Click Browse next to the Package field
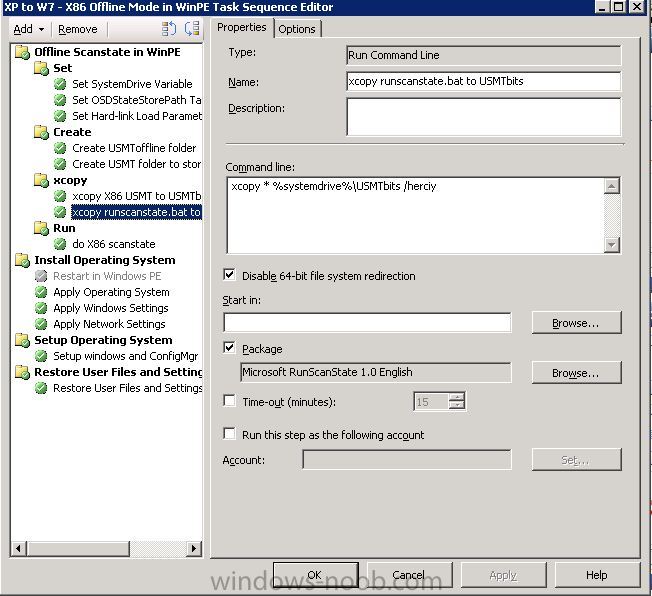This screenshot has height=596, width=652. point(576,373)
